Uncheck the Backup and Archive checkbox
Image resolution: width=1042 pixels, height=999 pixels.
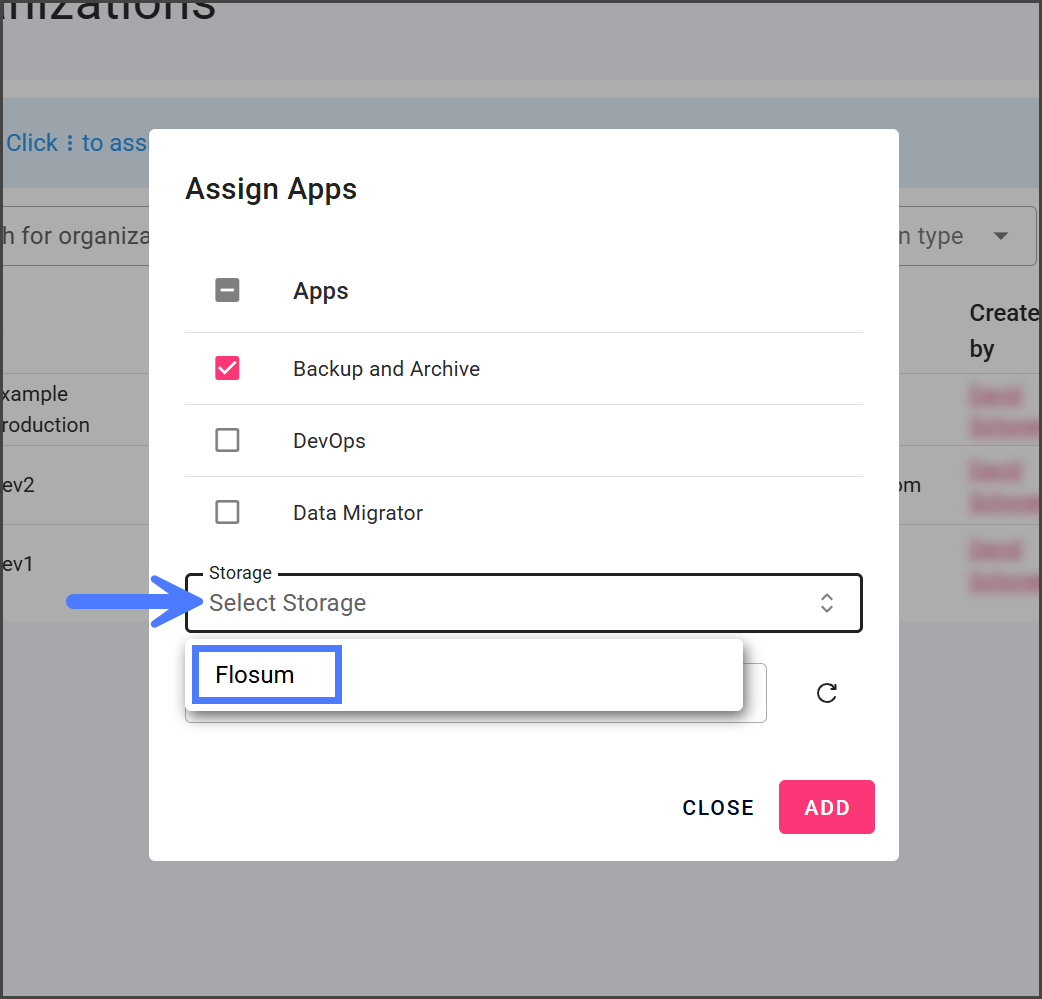pos(227,368)
